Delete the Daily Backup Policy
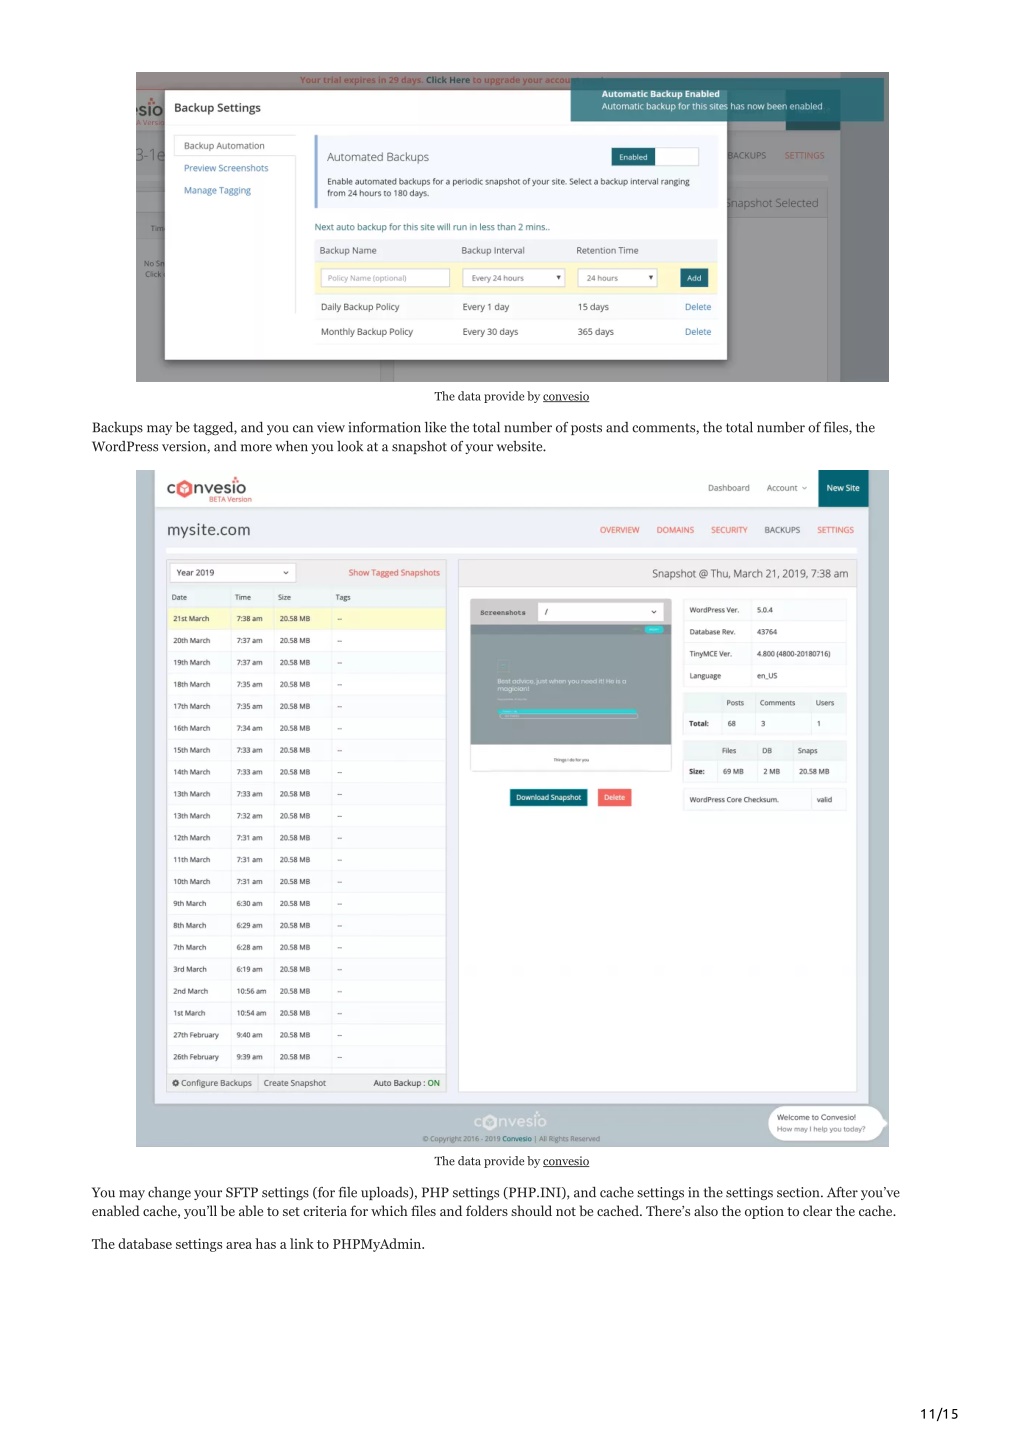 tap(698, 307)
